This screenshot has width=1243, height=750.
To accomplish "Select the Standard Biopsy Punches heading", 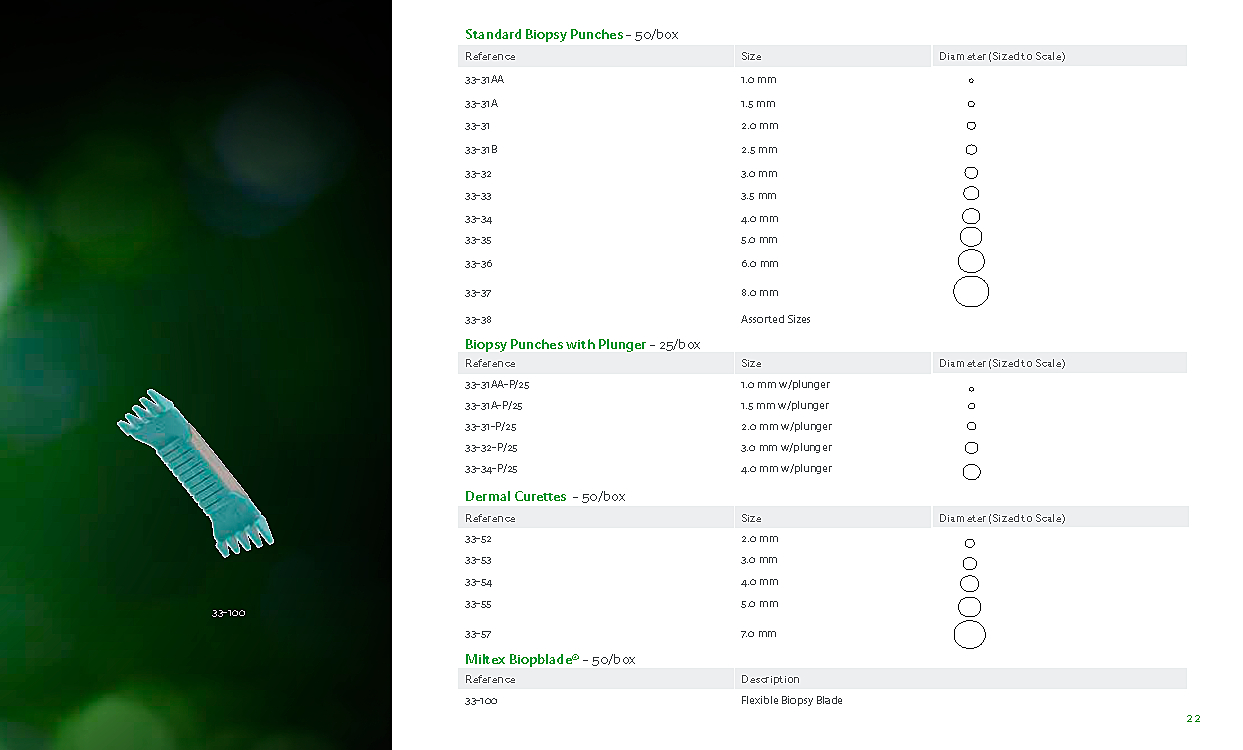I will click(543, 35).
